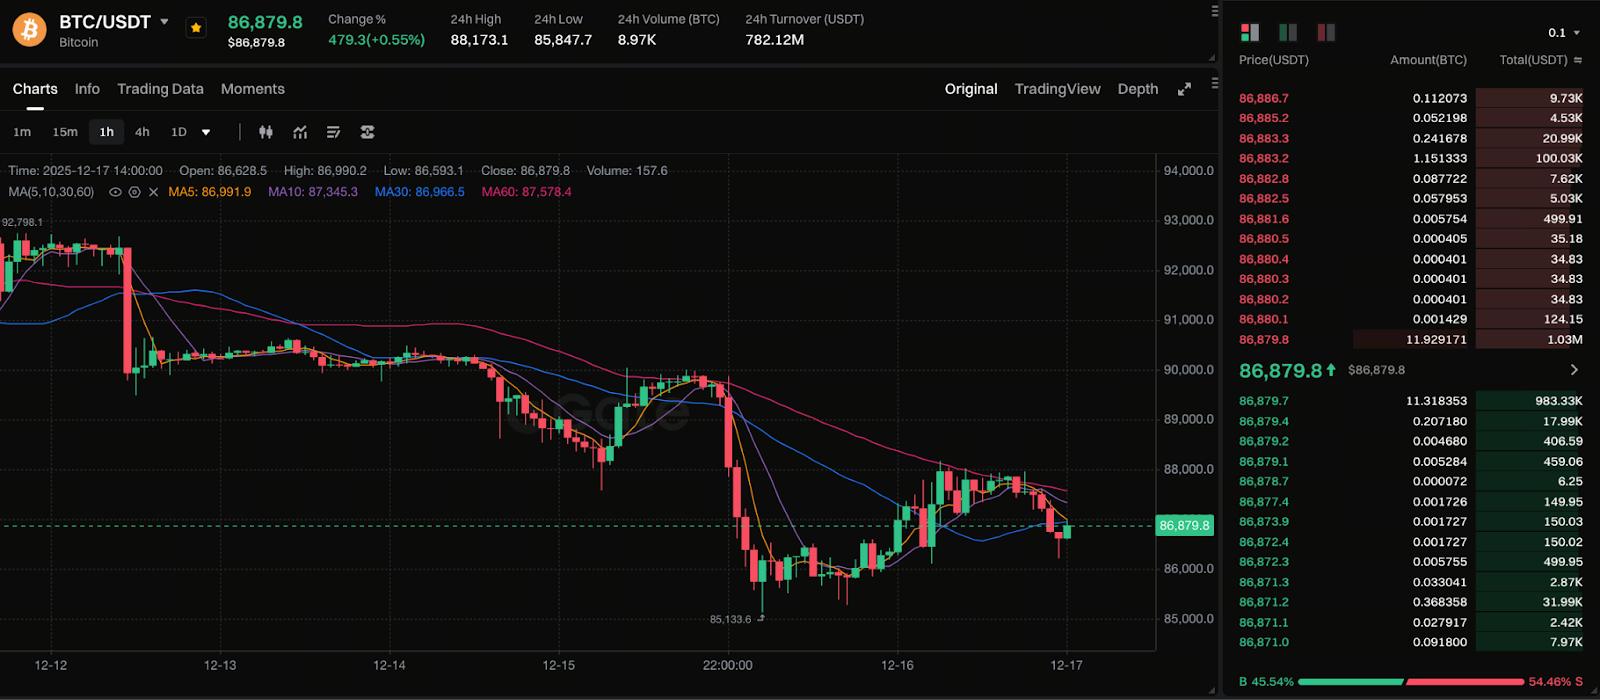This screenshot has width=1600, height=700.
Task: Select the 1h timeframe
Action: [x=107, y=132]
